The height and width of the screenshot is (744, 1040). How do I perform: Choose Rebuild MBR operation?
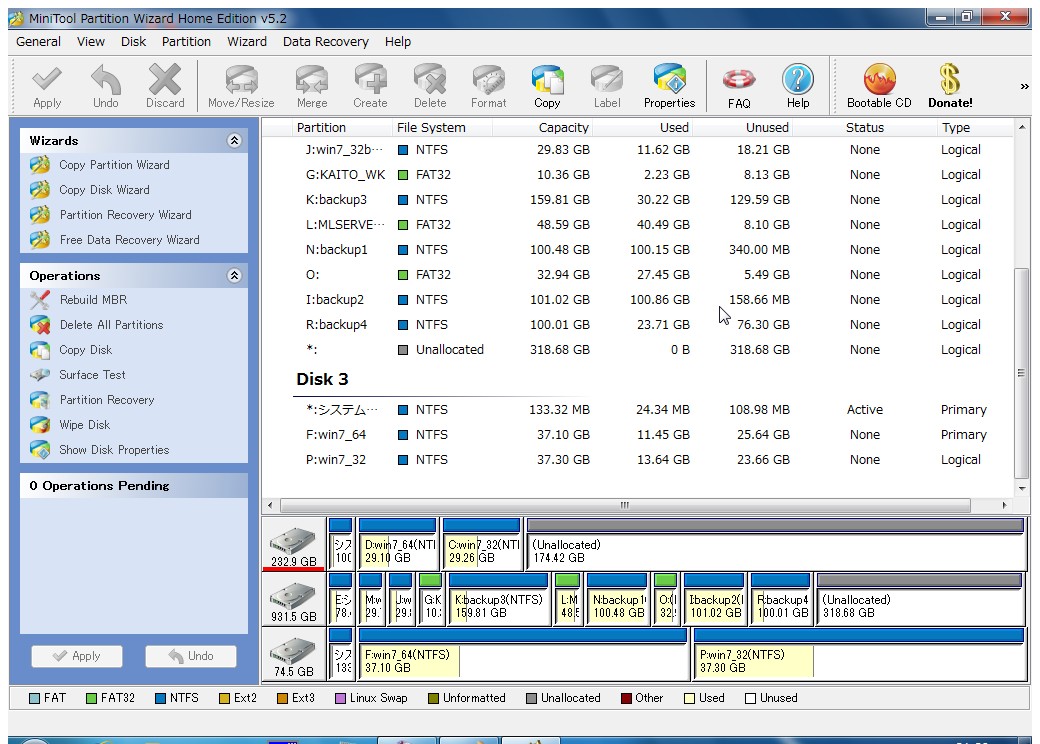pyautogui.click(x=93, y=300)
